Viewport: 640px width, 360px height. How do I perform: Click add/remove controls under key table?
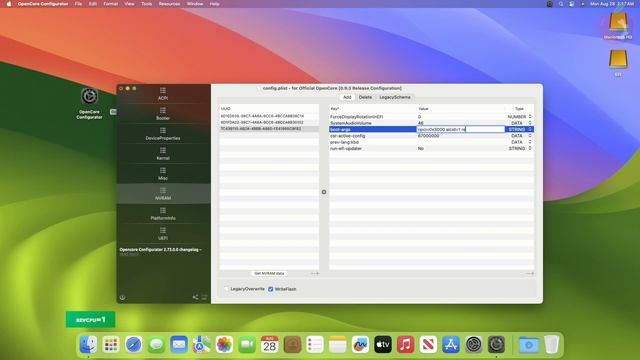pos(529,273)
